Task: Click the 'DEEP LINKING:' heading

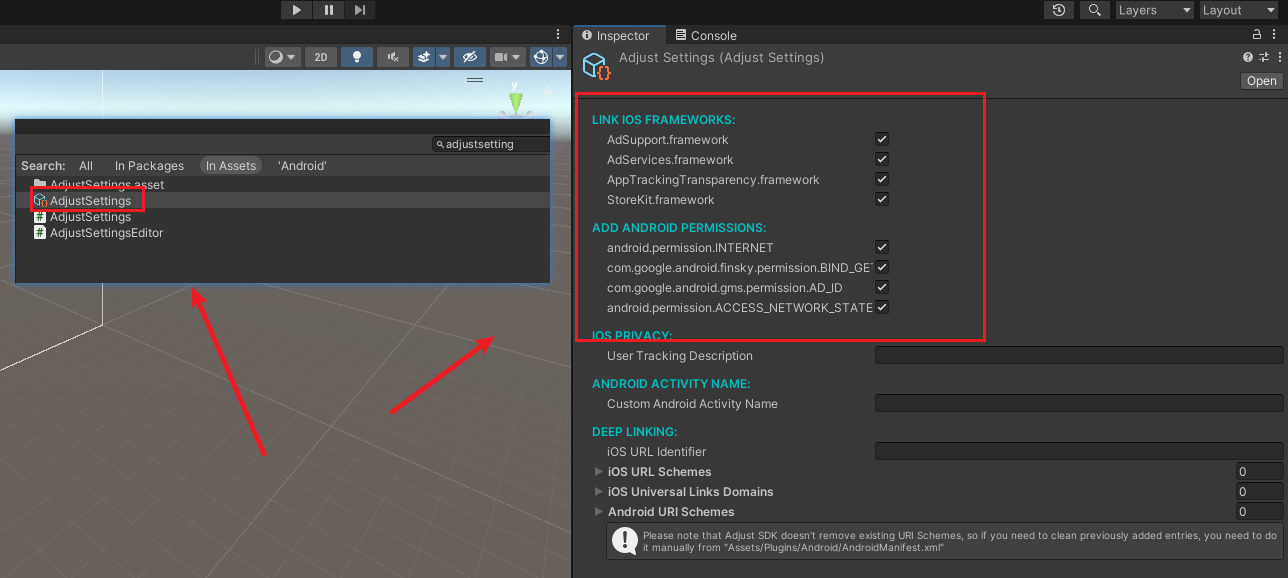Action: click(x=635, y=432)
